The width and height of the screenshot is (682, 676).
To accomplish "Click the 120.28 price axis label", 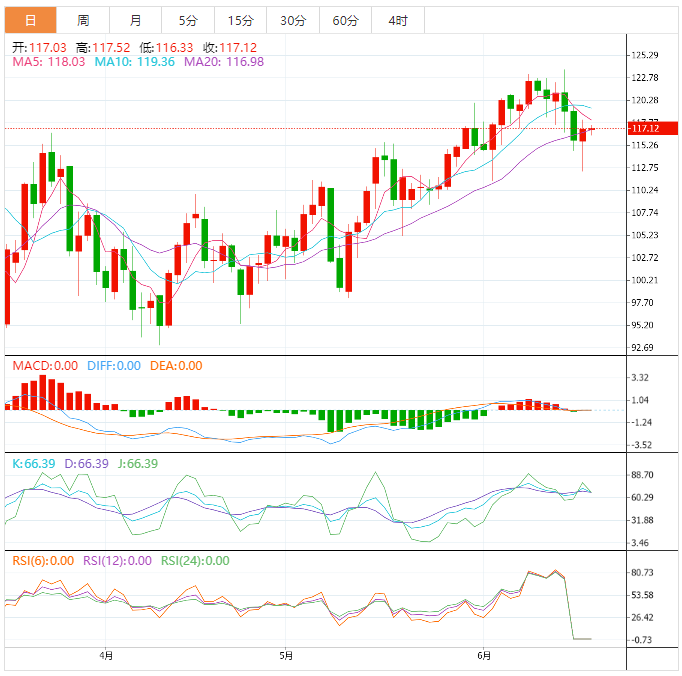I will click(645, 100).
